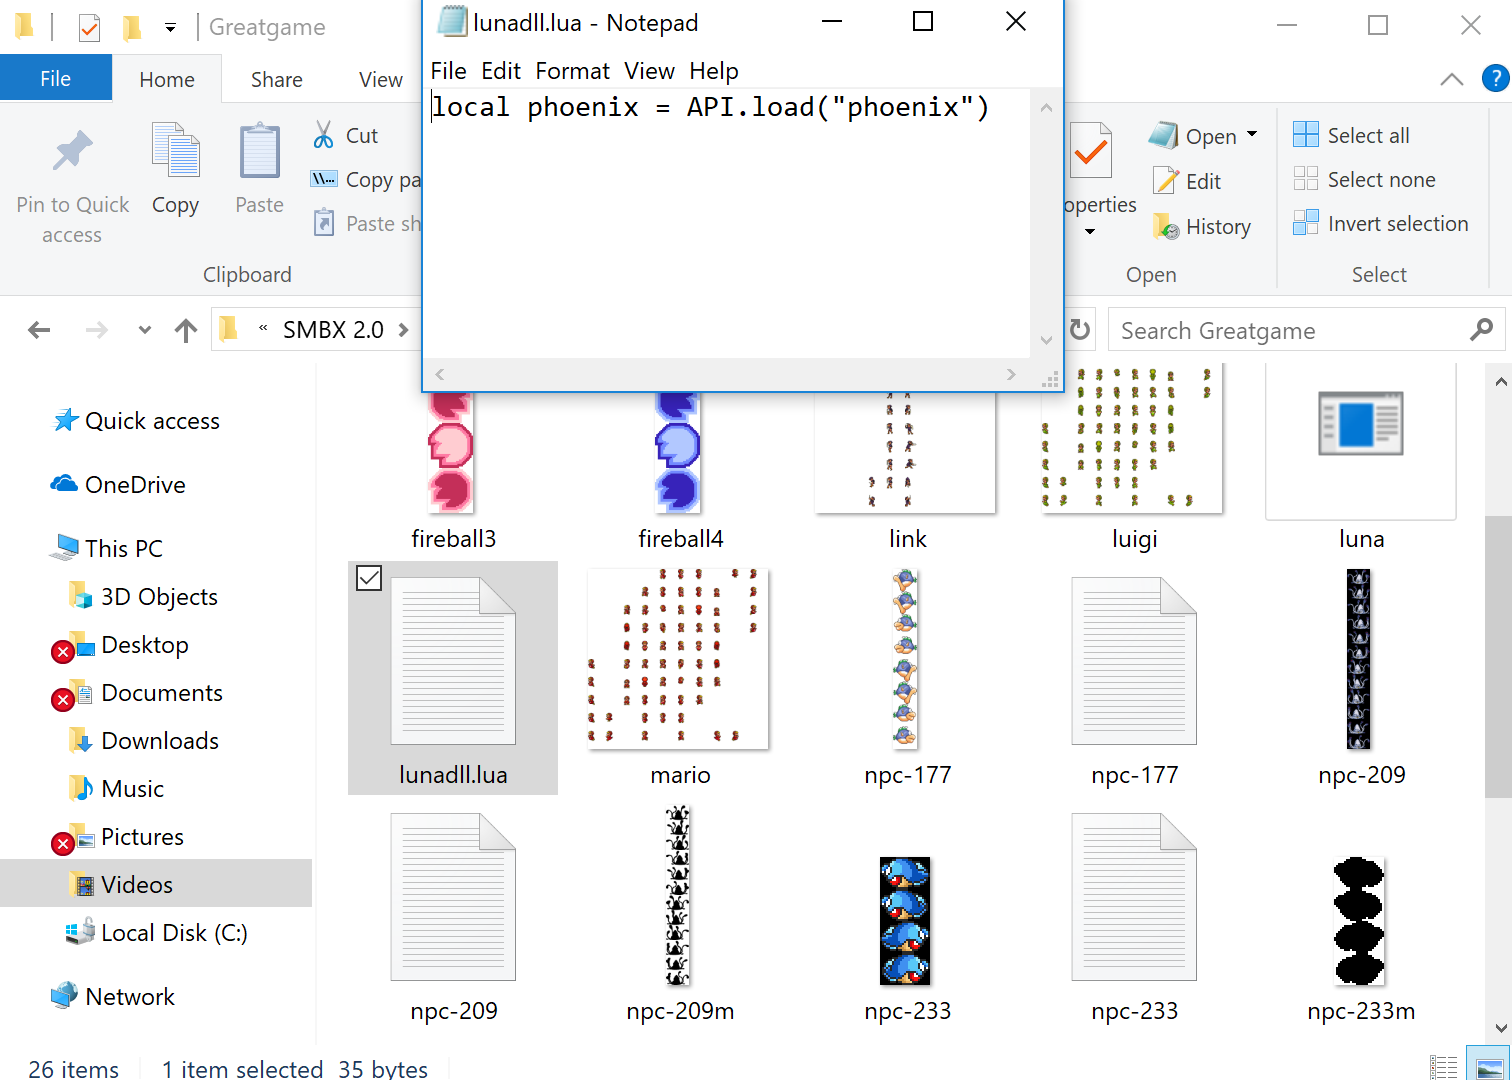The image size is (1512, 1080).
Task: Open the Open button dropdown arrow
Action: [x=1252, y=134]
